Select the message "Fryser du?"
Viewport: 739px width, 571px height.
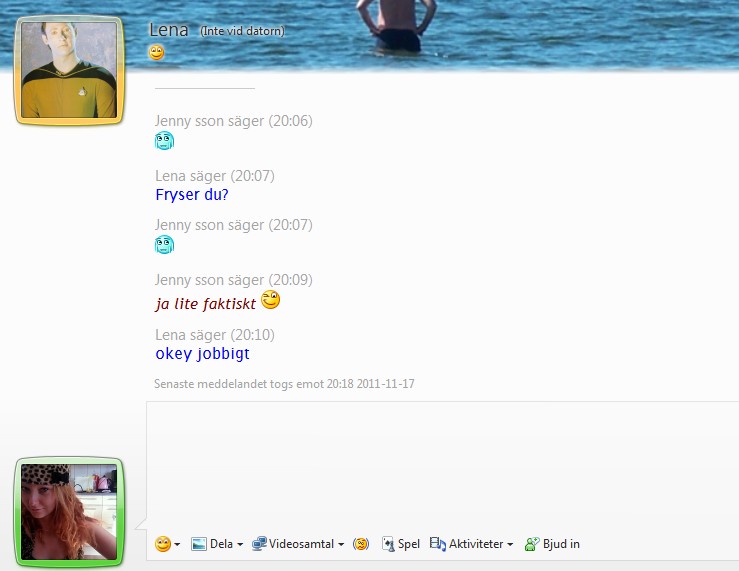[x=192, y=195]
